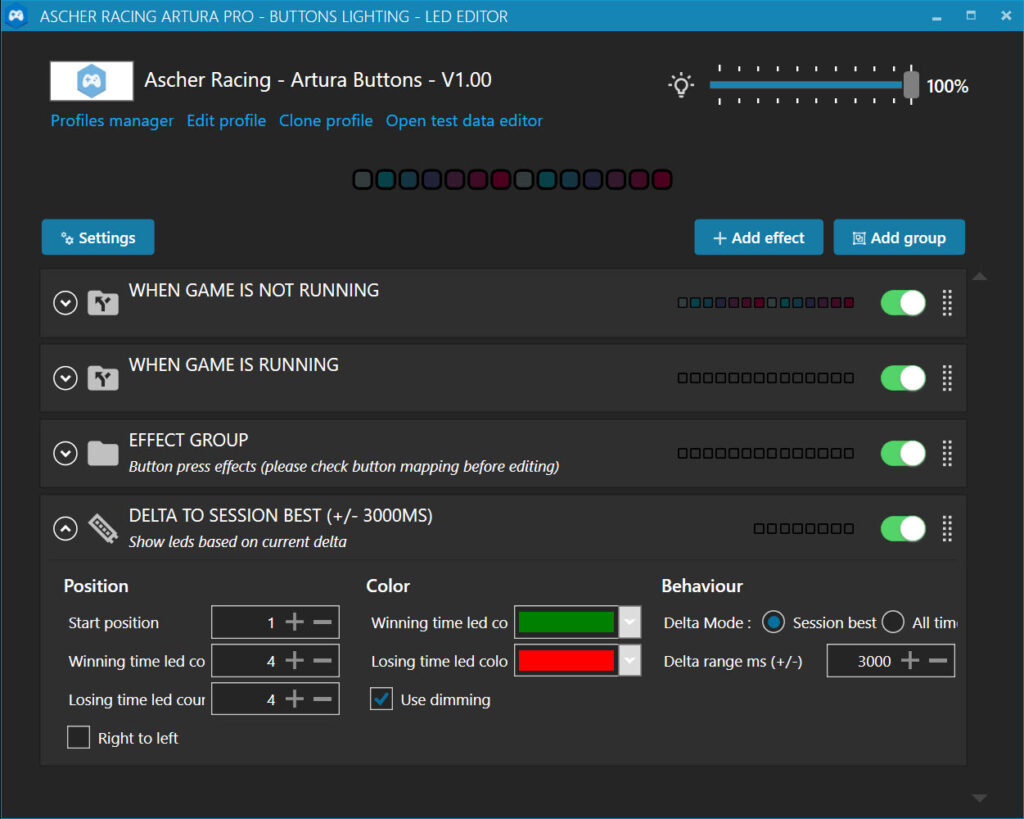Grab the drag handle of WHEN GAME IS RUNNING
This screenshot has height=819, width=1024.
click(947, 378)
